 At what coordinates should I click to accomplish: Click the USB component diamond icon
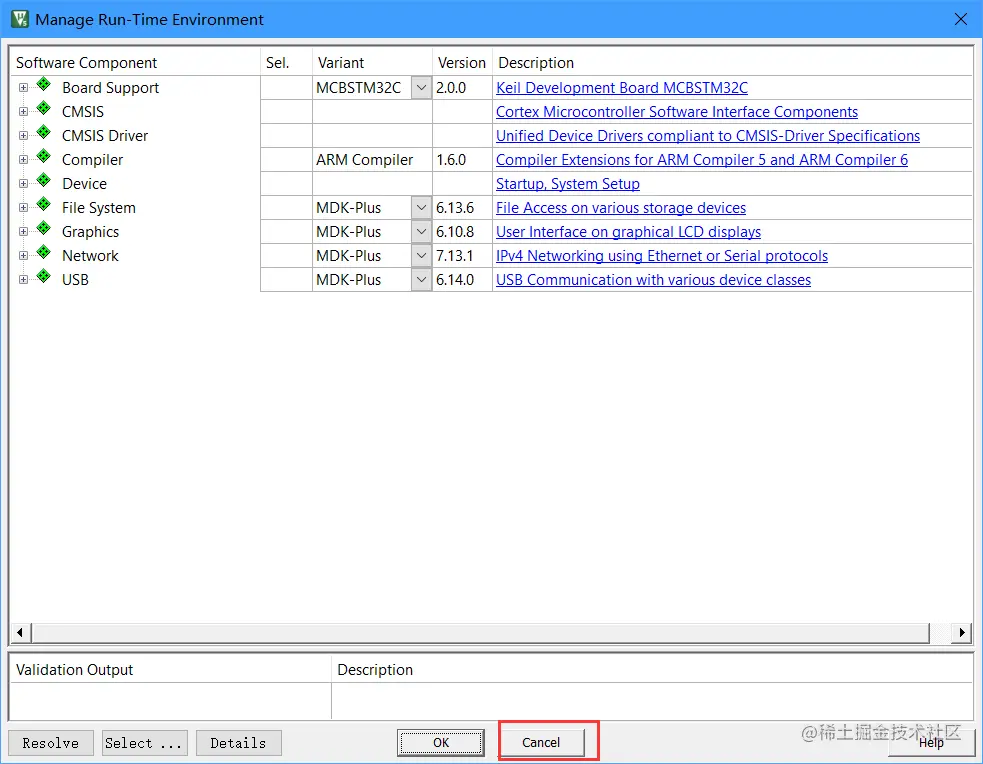tap(44, 276)
